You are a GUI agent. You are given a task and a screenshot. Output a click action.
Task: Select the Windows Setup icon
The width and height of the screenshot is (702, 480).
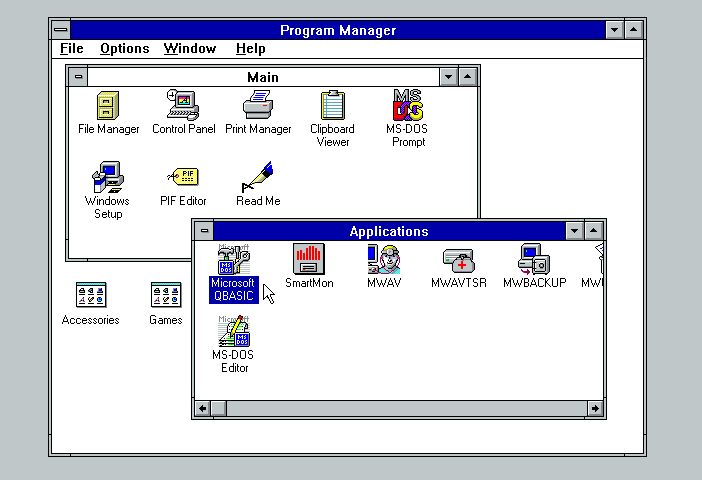pos(108,177)
